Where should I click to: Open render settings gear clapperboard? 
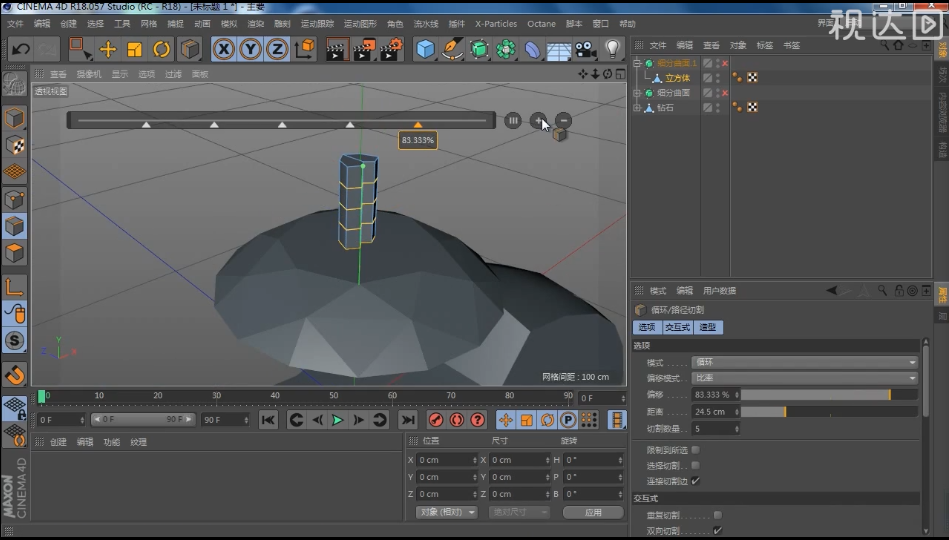[392, 49]
